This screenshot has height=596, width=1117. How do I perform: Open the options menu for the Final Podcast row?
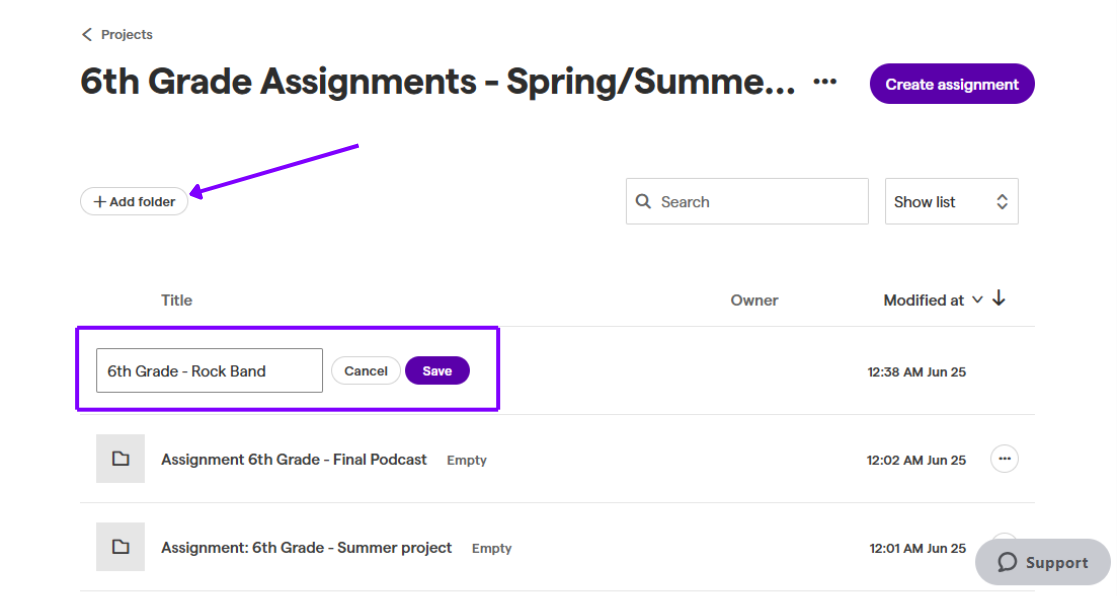[x=1004, y=459]
